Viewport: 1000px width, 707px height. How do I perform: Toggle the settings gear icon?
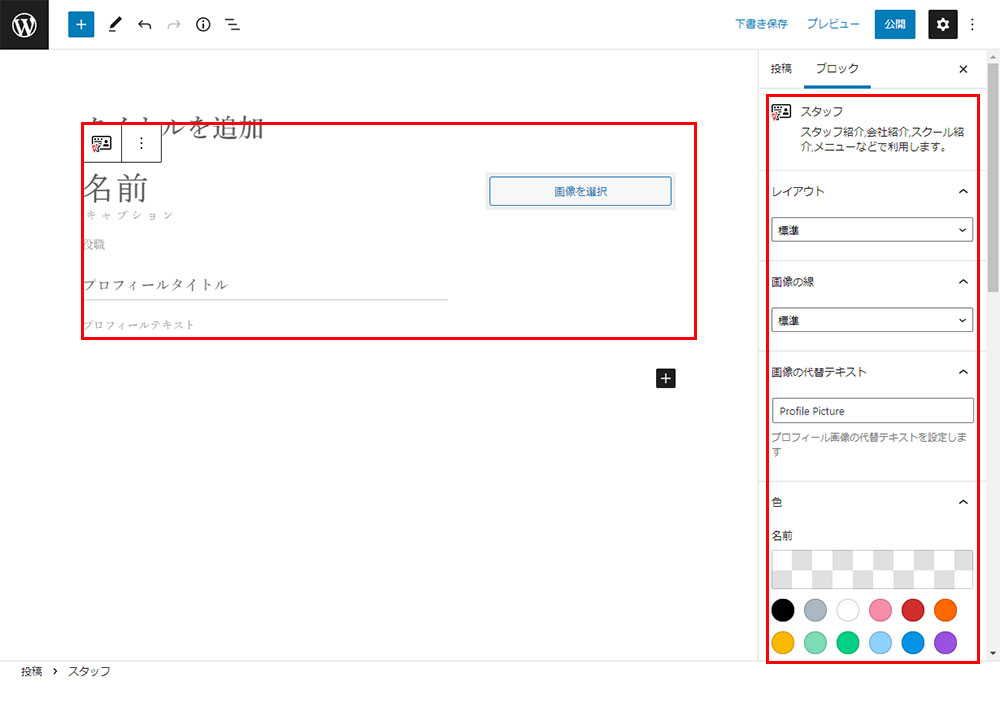[942, 24]
